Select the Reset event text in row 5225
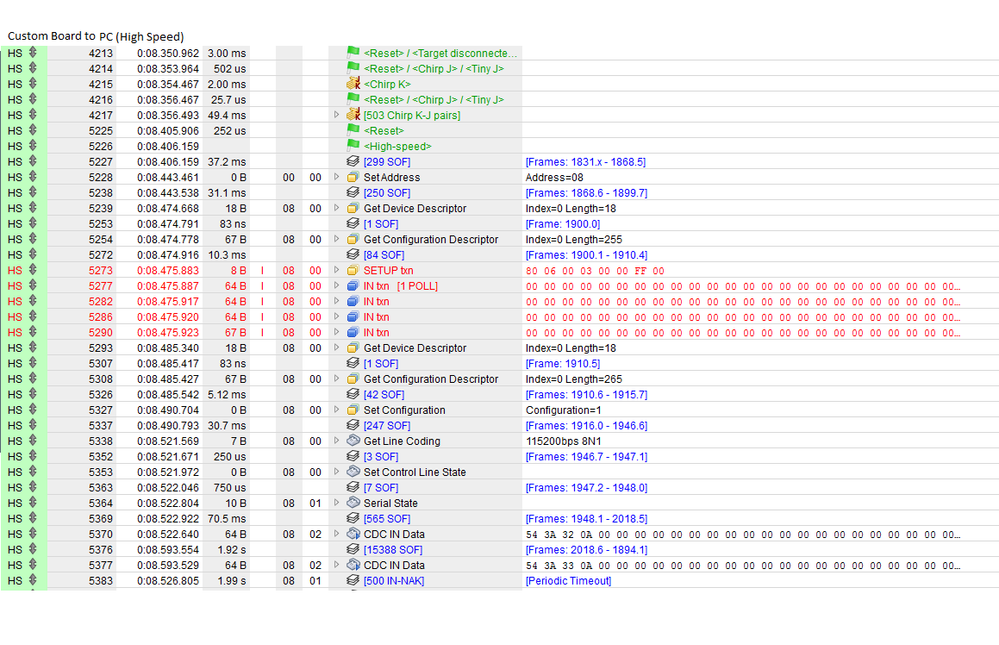The height and width of the screenshot is (645, 999). pos(384,131)
